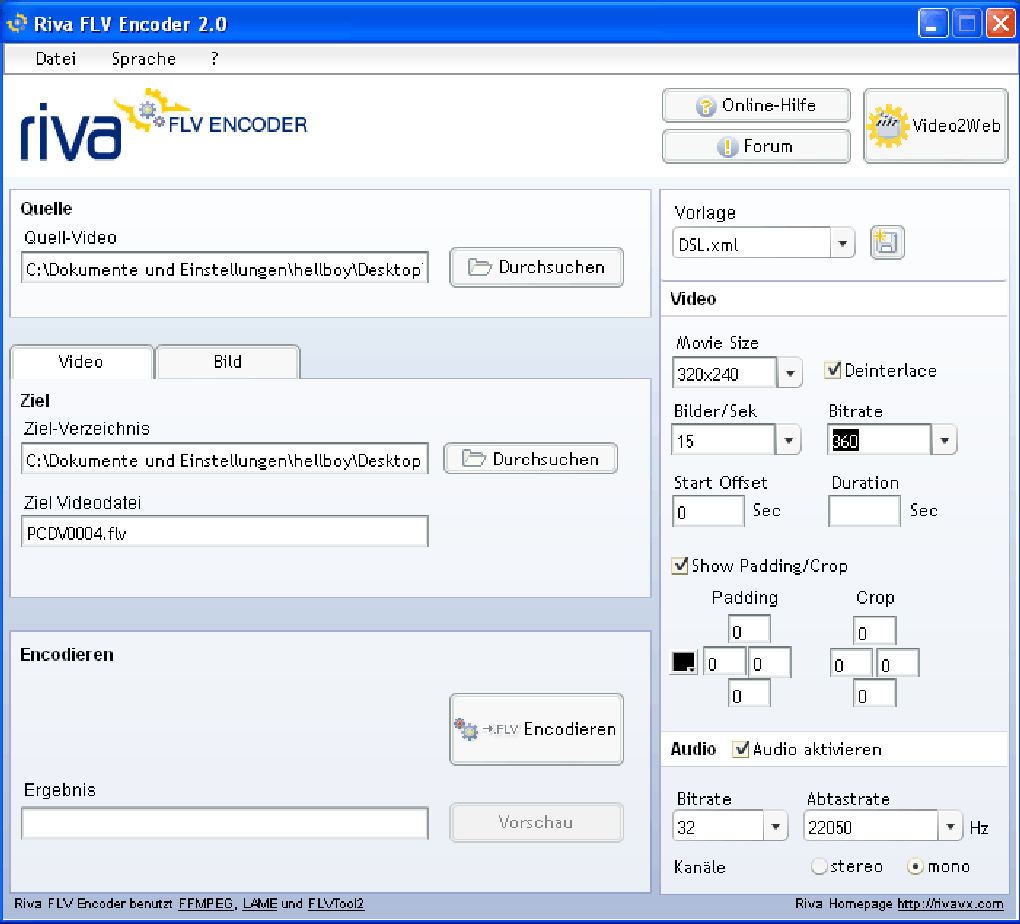
Task: Click the right Crop value field
Action: 898,662
